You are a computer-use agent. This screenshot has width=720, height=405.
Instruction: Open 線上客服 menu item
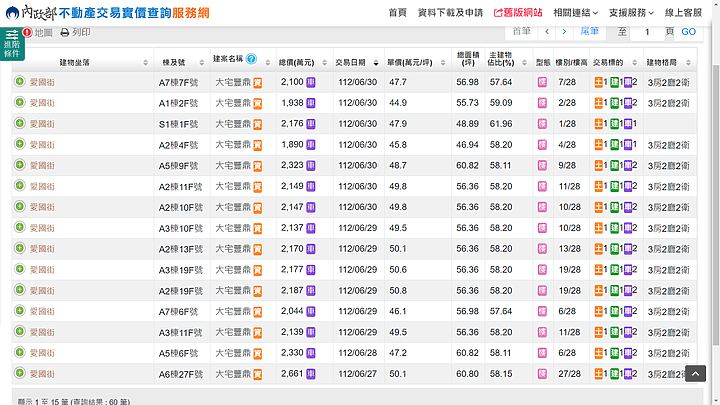point(683,13)
